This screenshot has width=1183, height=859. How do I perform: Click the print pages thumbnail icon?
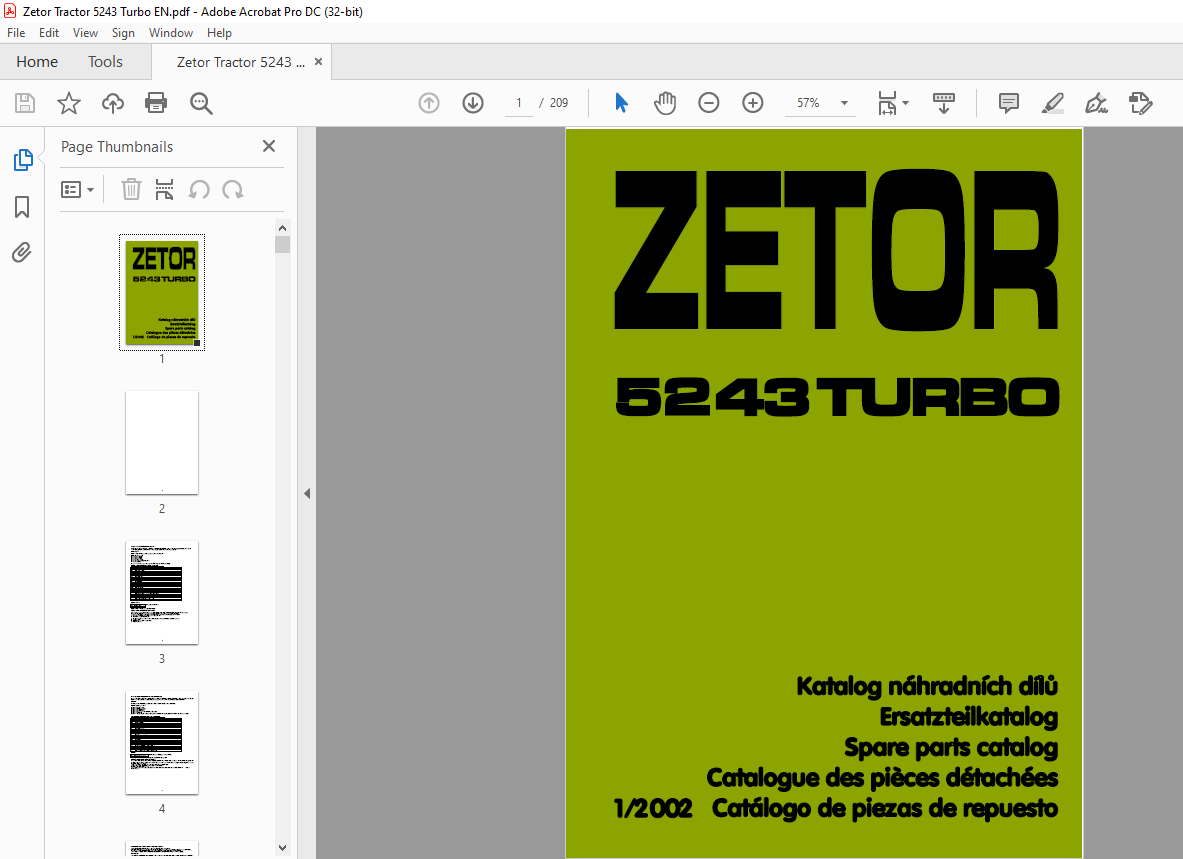point(164,189)
